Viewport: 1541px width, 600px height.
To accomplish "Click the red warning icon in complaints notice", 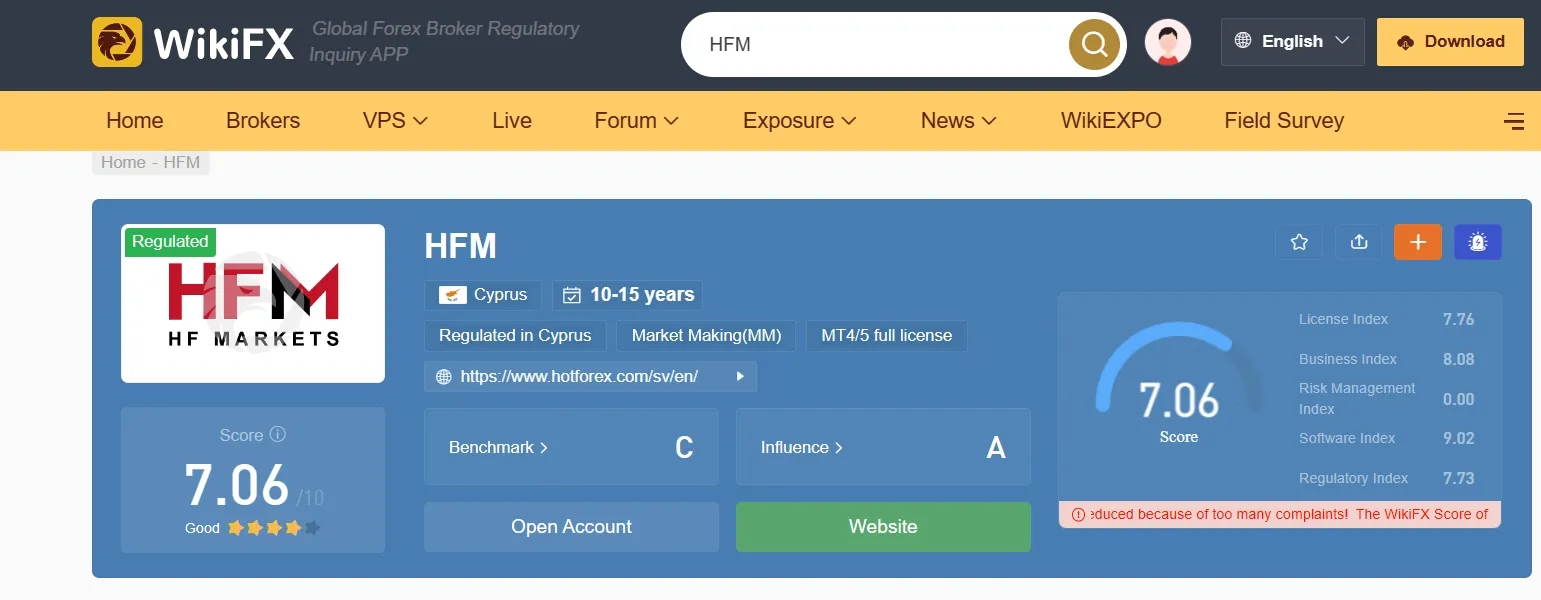I will 1078,514.
